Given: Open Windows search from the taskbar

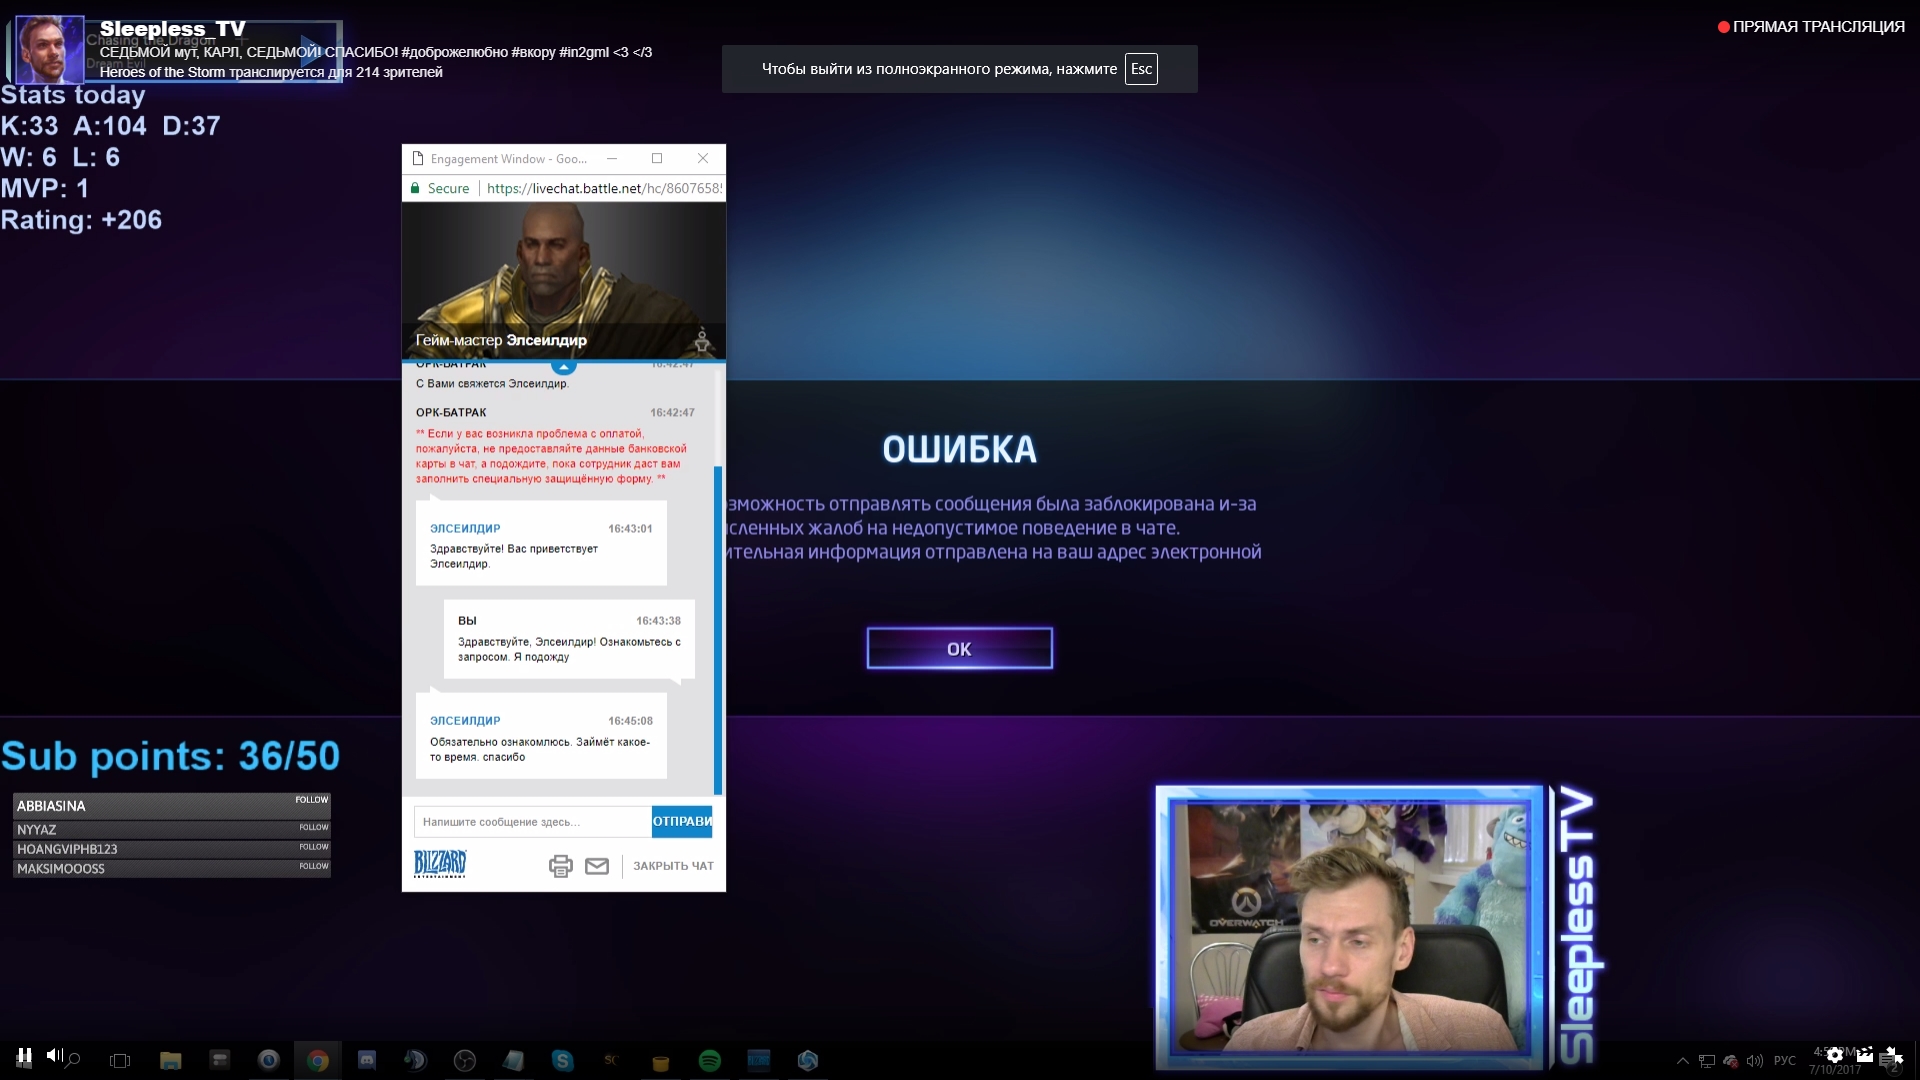Looking at the screenshot, I should pyautogui.click(x=73, y=1060).
